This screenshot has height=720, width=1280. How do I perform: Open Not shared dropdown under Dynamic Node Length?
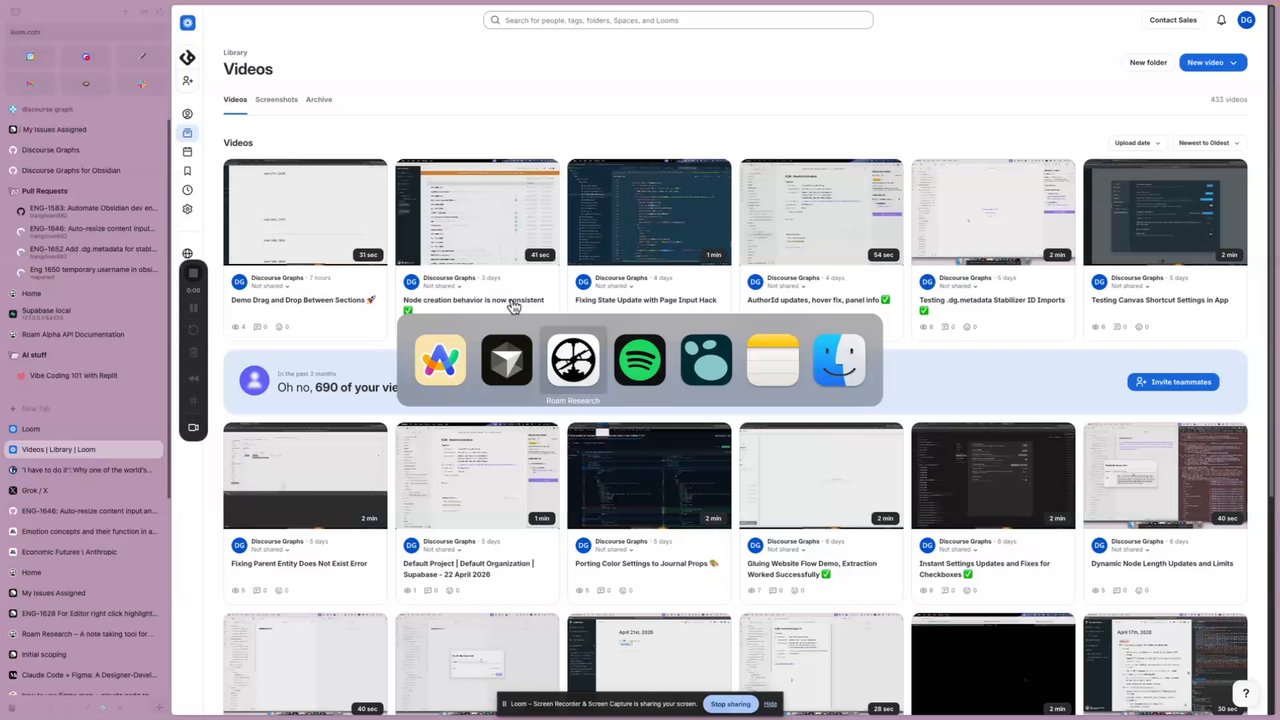pyautogui.click(x=1130, y=550)
